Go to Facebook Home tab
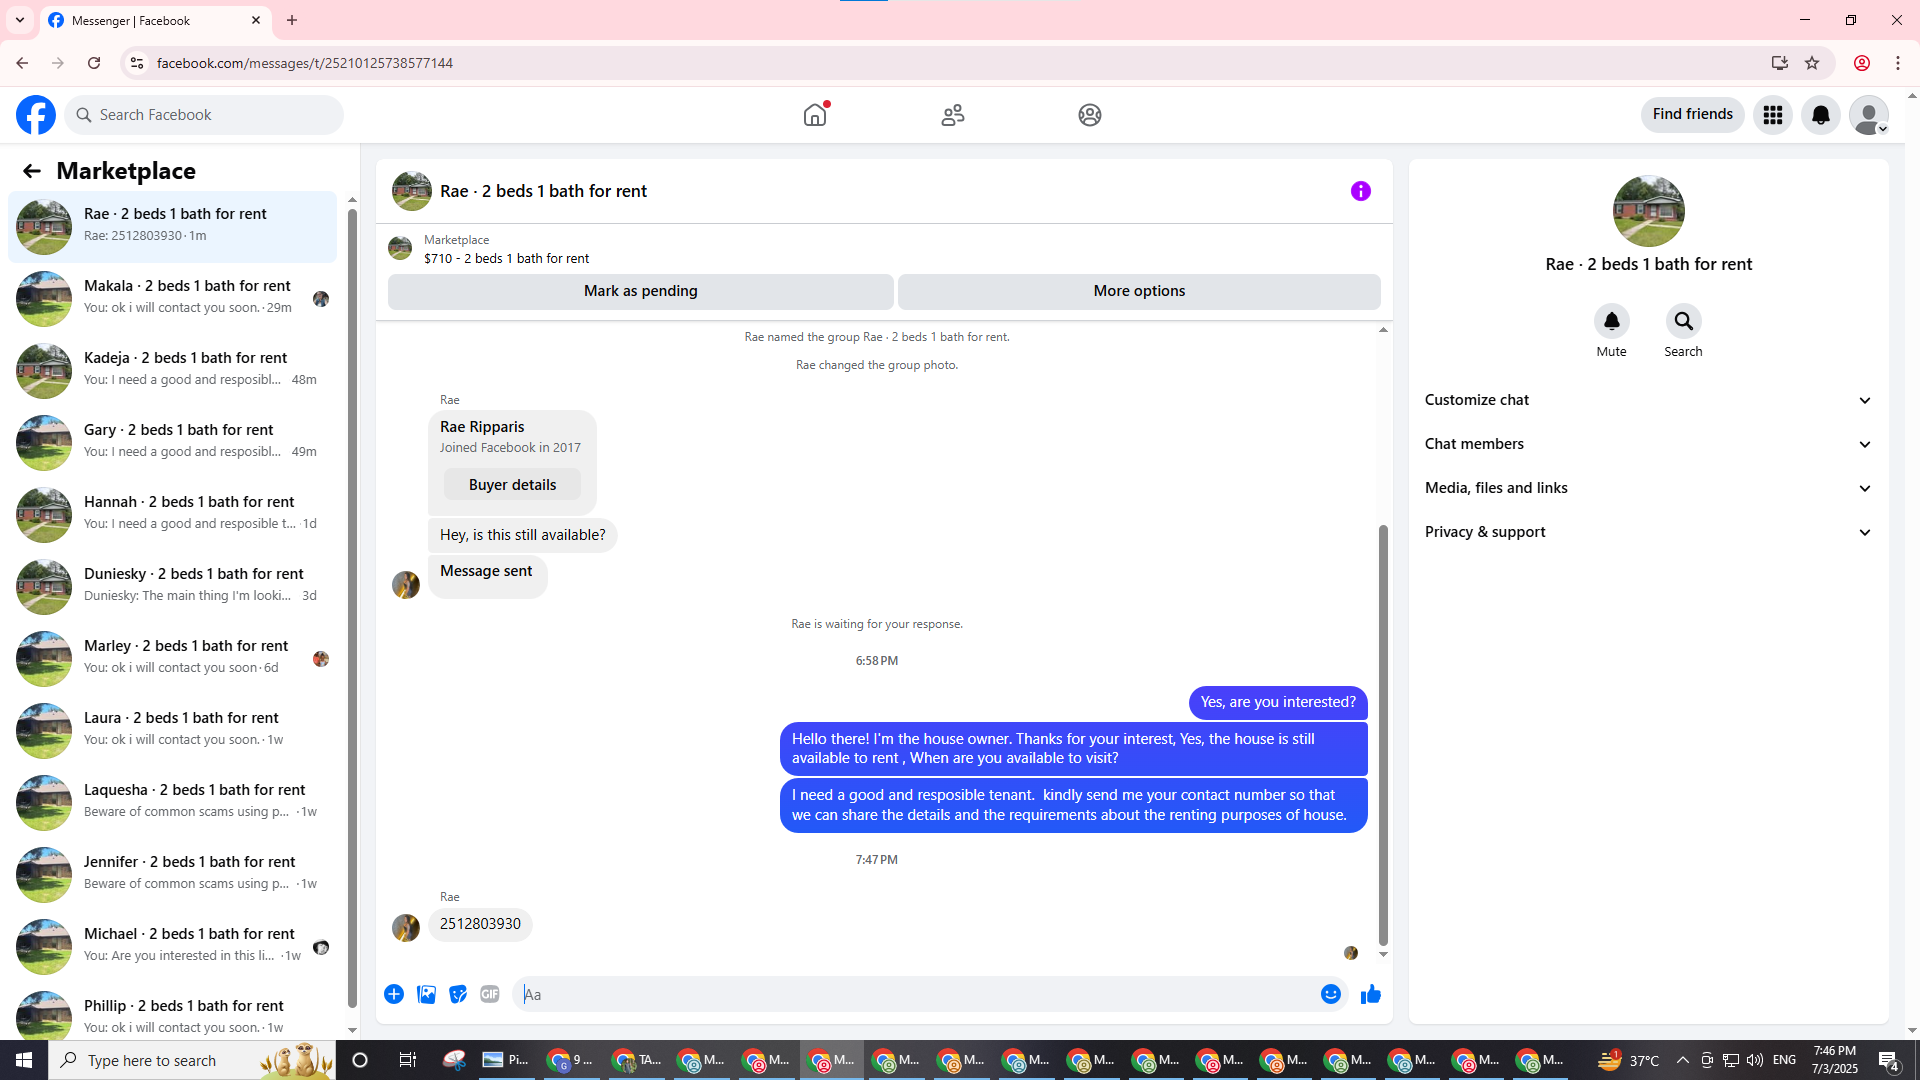This screenshot has height=1080, width=1920. tap(815, 115)
